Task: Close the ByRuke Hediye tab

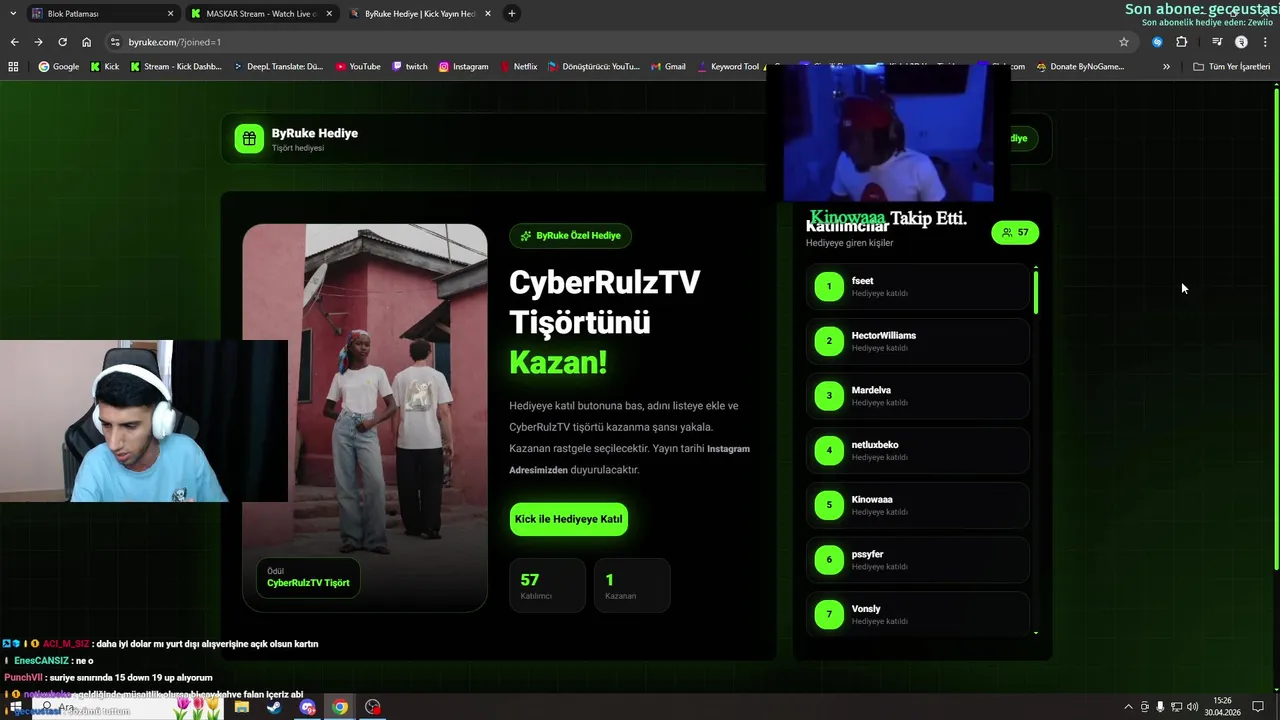Action: coord(488,13)
